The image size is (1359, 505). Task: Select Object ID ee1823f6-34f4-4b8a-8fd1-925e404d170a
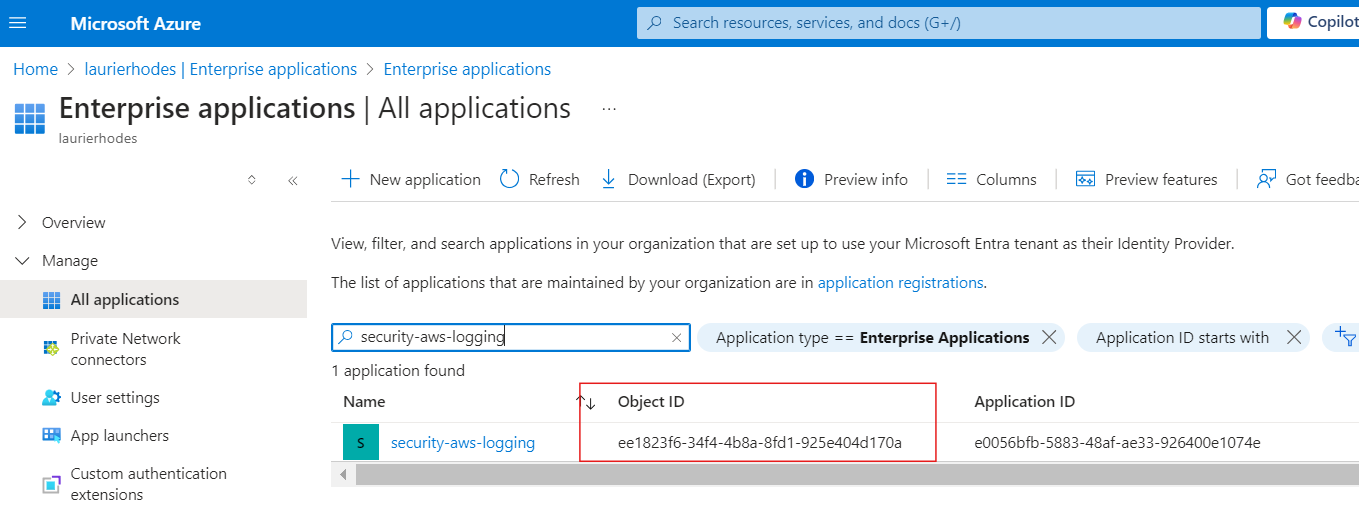(760, 443)
